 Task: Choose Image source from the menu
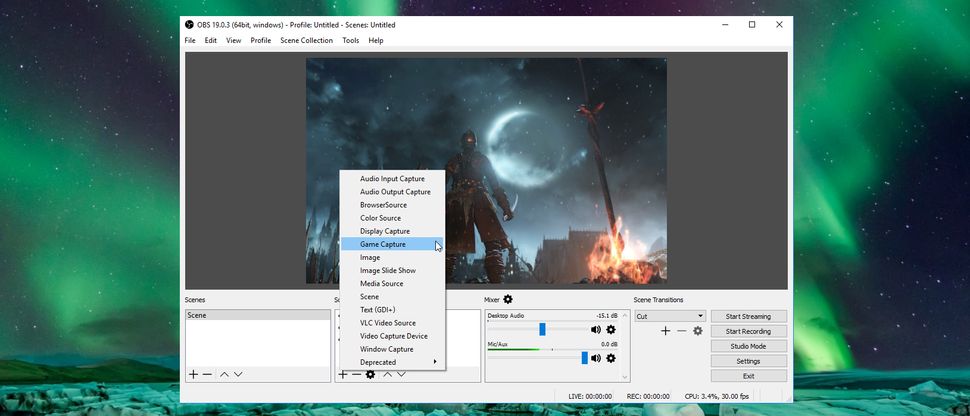point(393,258)
